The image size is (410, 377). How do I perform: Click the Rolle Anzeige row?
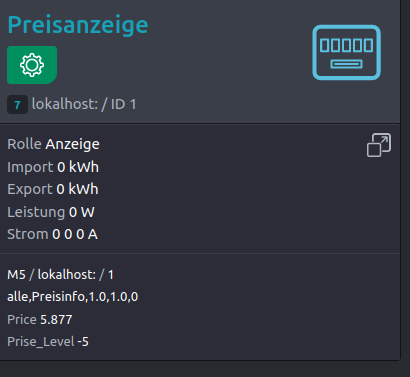(53, 144)
